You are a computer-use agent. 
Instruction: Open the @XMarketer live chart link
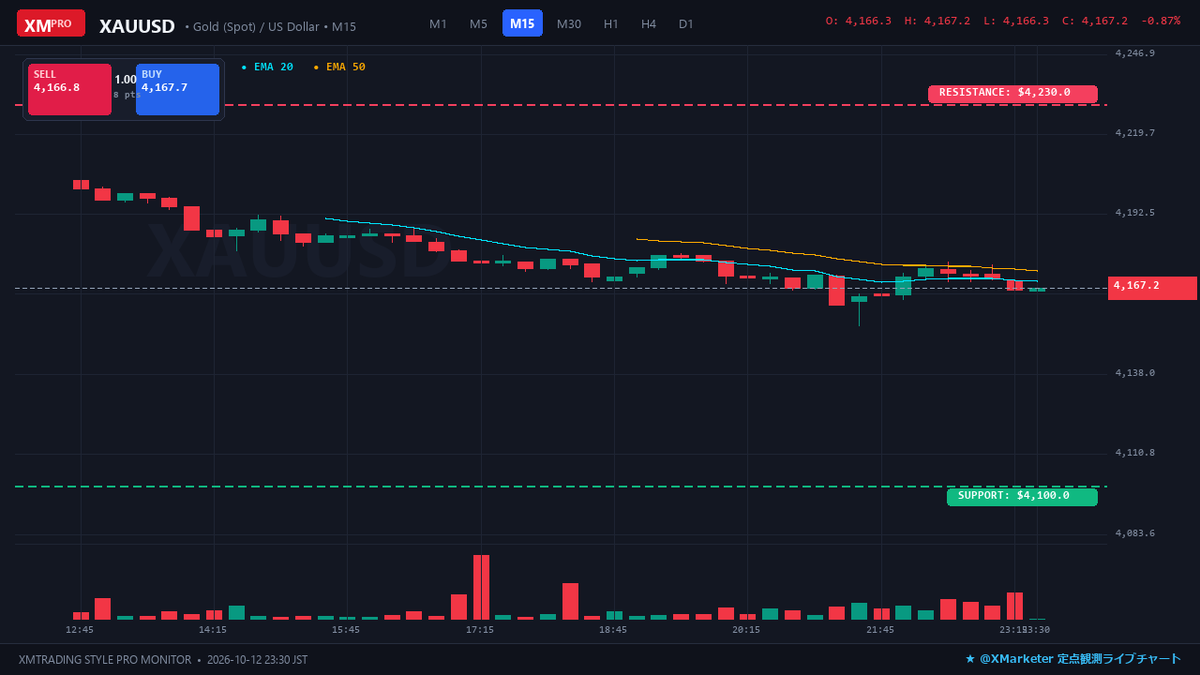[x=1072, y=660]
